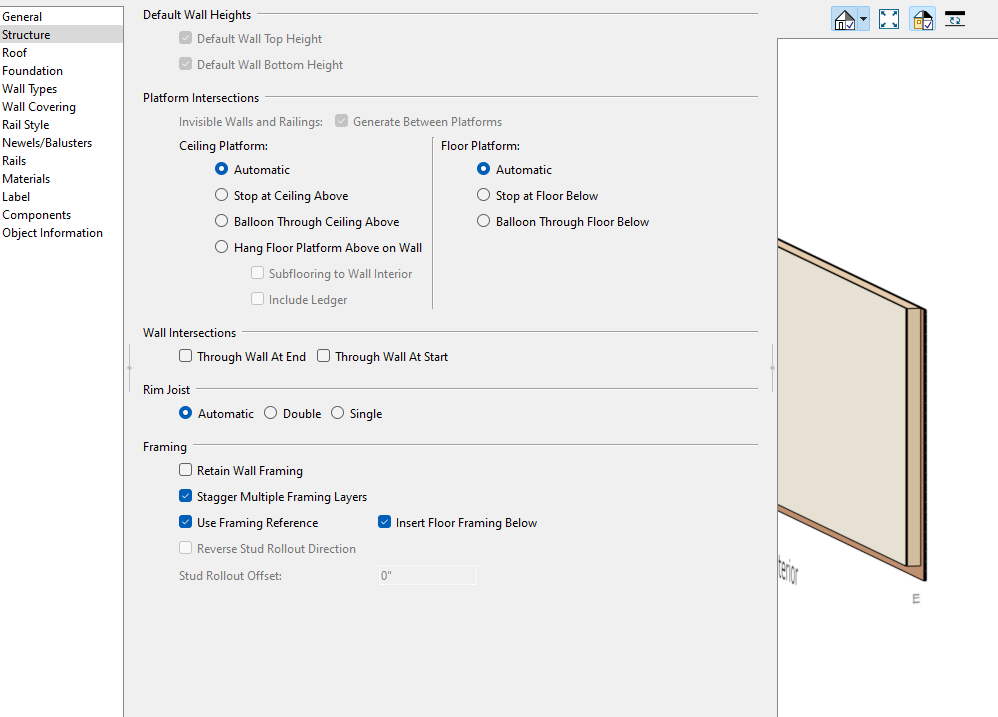Toggle Insert Floor Framing Below checkbox
This screenshot has width=998, height=717.
(384, 522)
